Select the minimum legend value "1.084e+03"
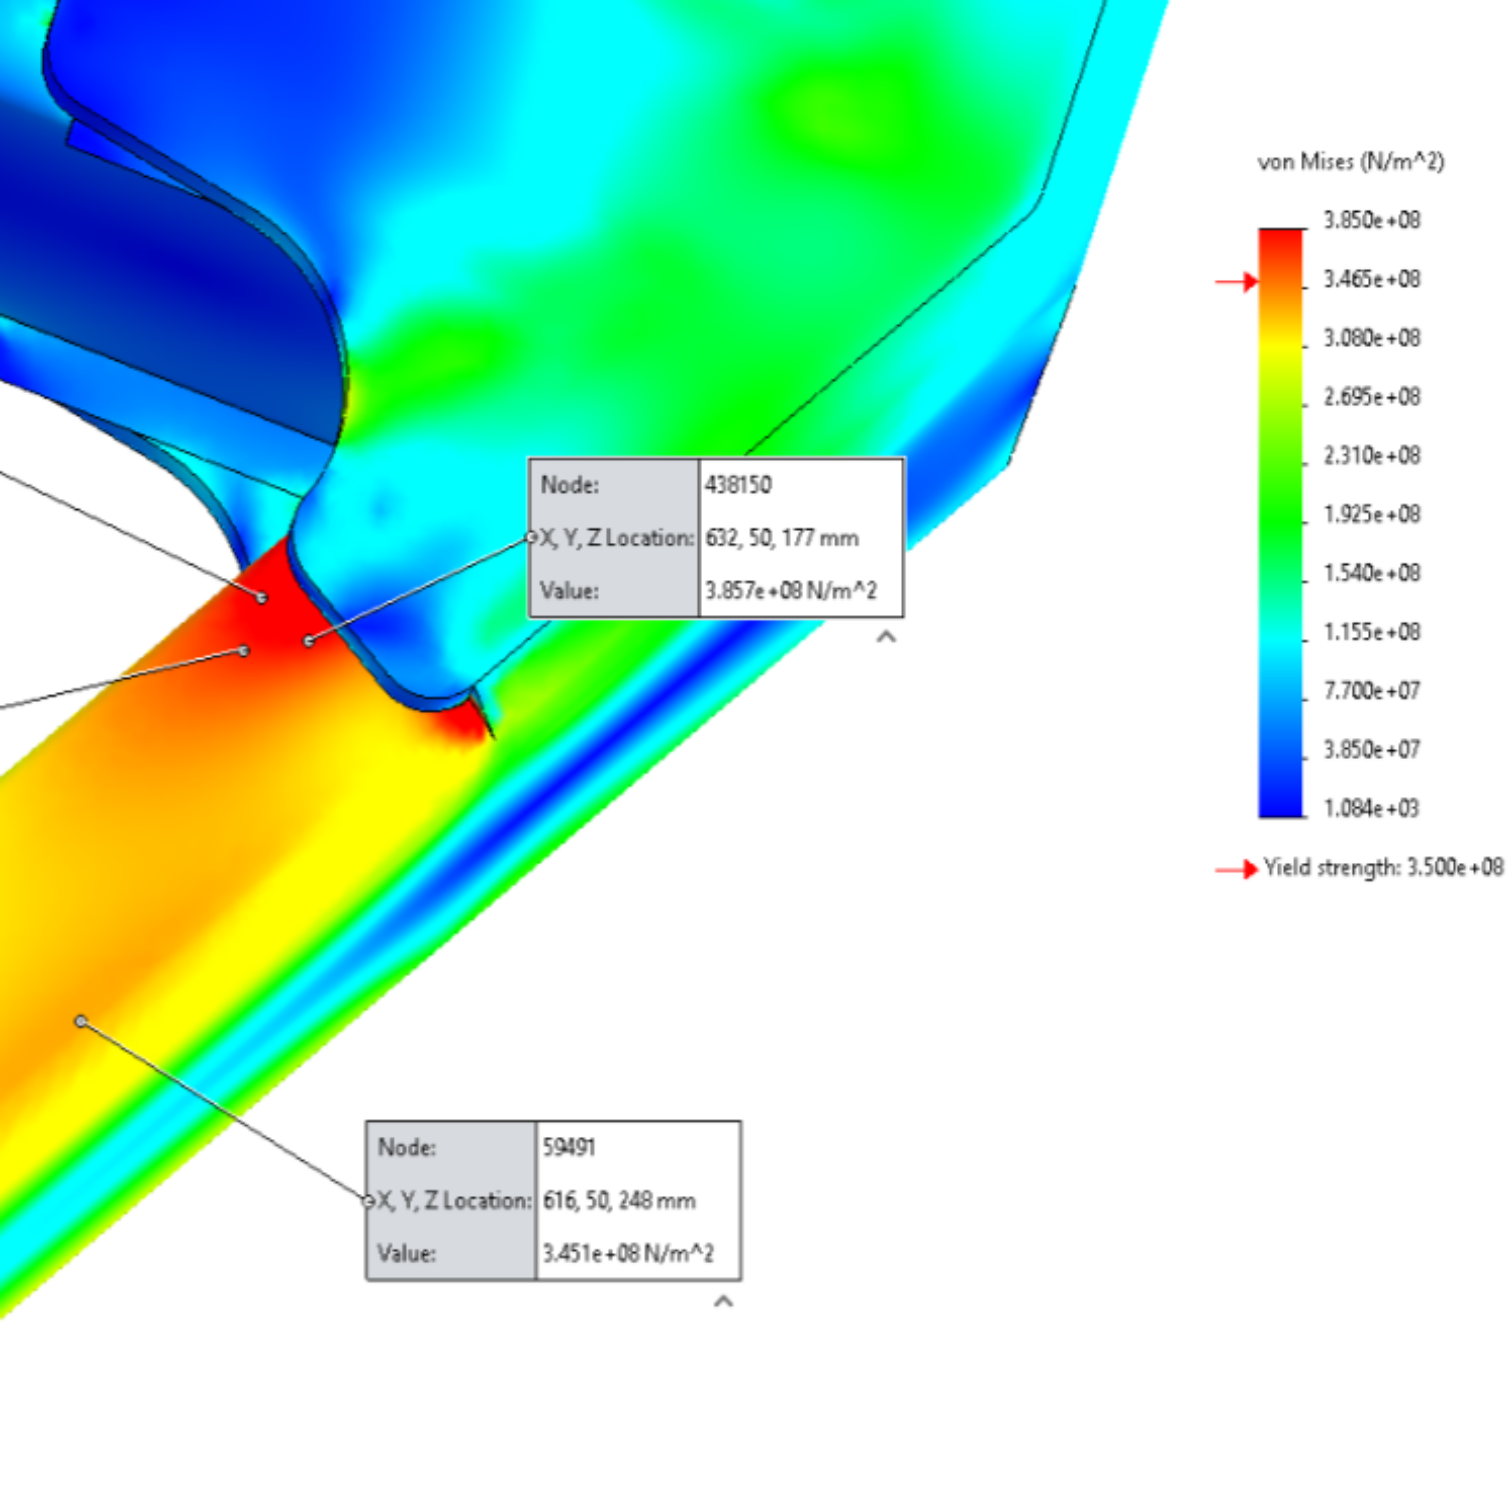The height and width of the screenshot is (1497, 1512). point(1371,808)
